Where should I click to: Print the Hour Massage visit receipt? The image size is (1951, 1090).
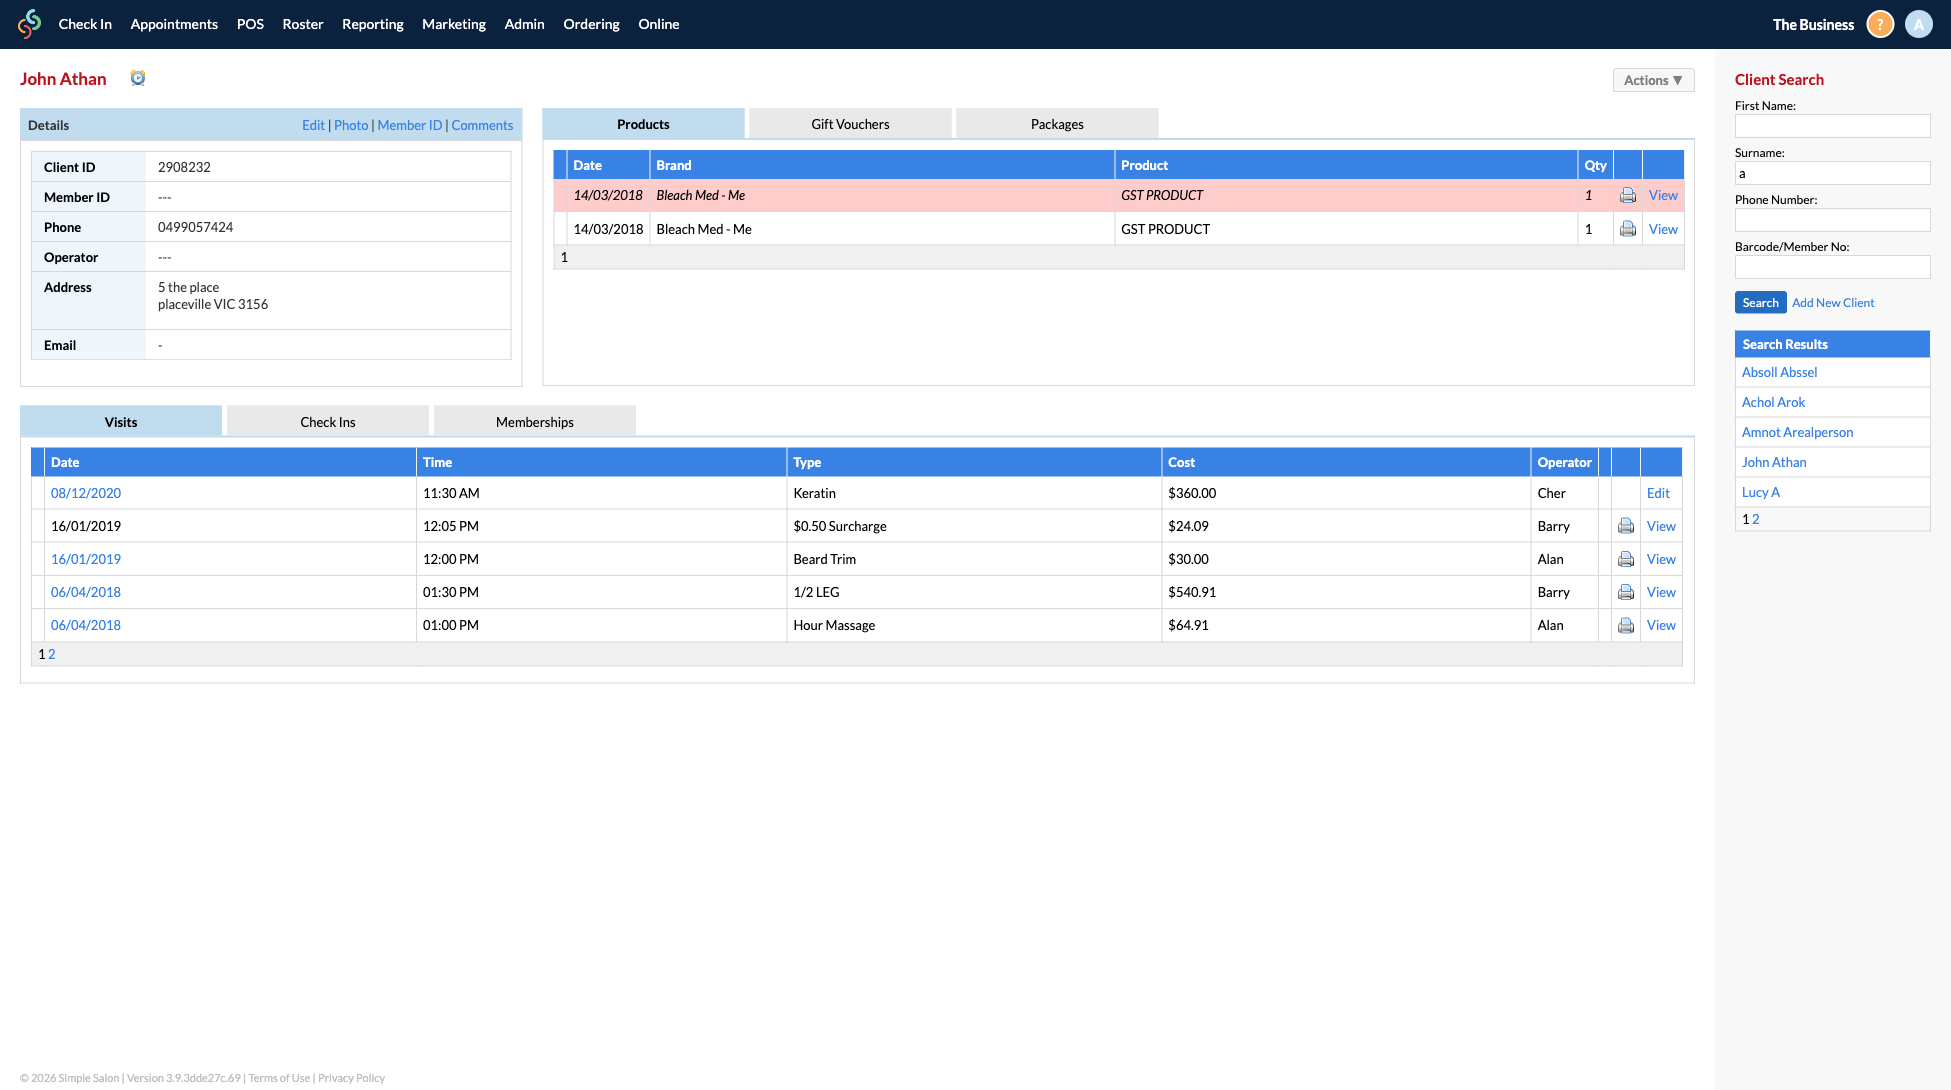1626,625
